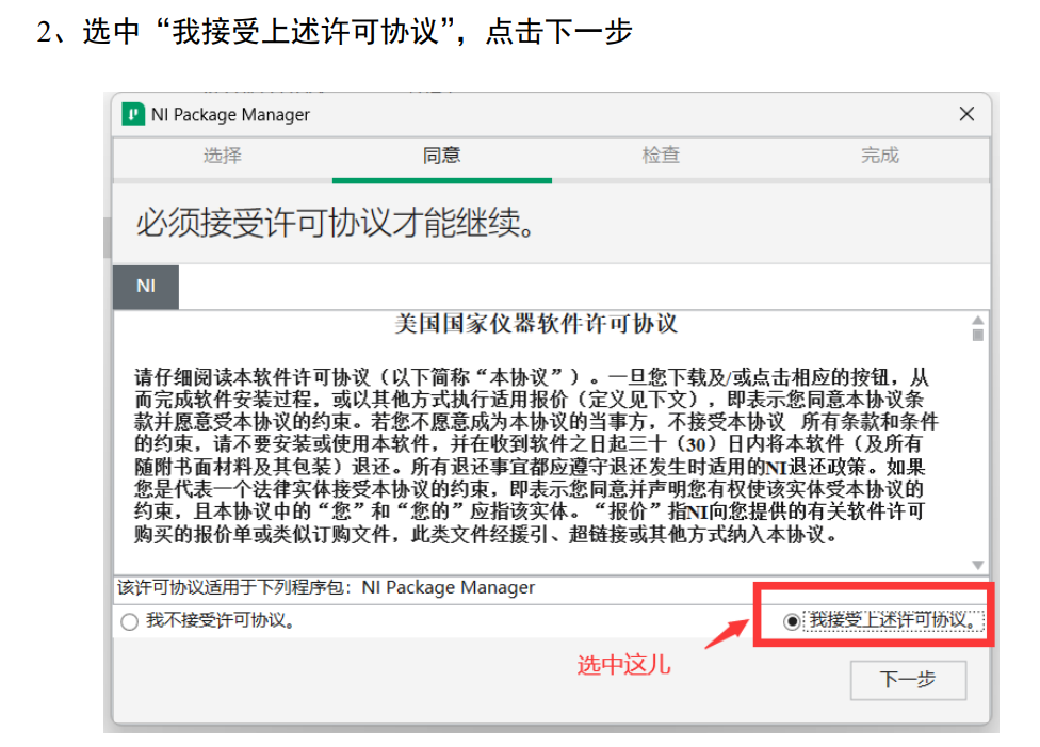The image size is (1040, 747).
Task: Click the 必须接受许可协议才能继续 headline
Action: pyautogui.click(x=335, y=222)
